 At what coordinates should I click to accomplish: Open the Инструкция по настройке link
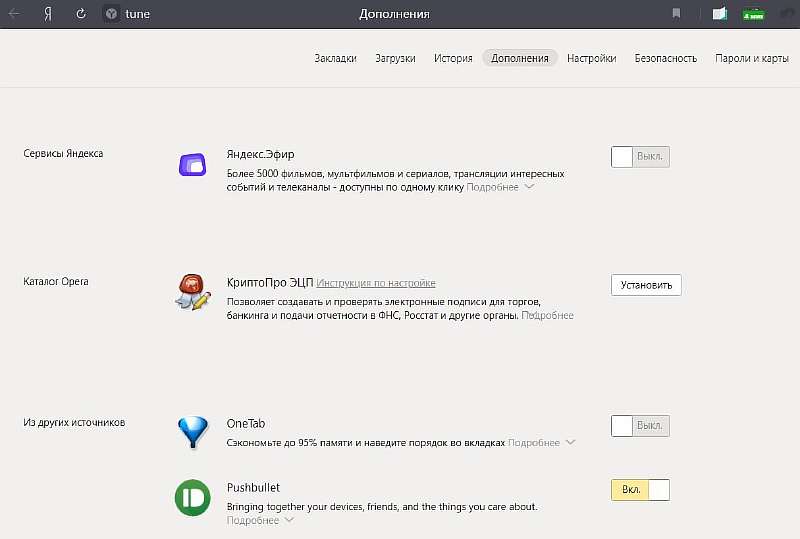tap(376, 283)
